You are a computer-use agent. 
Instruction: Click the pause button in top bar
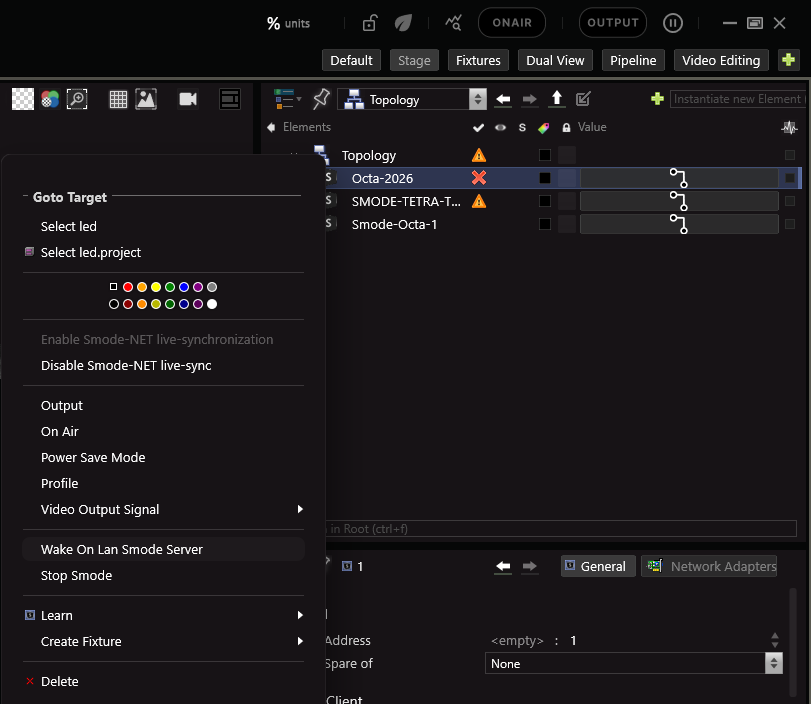(674, 23)
